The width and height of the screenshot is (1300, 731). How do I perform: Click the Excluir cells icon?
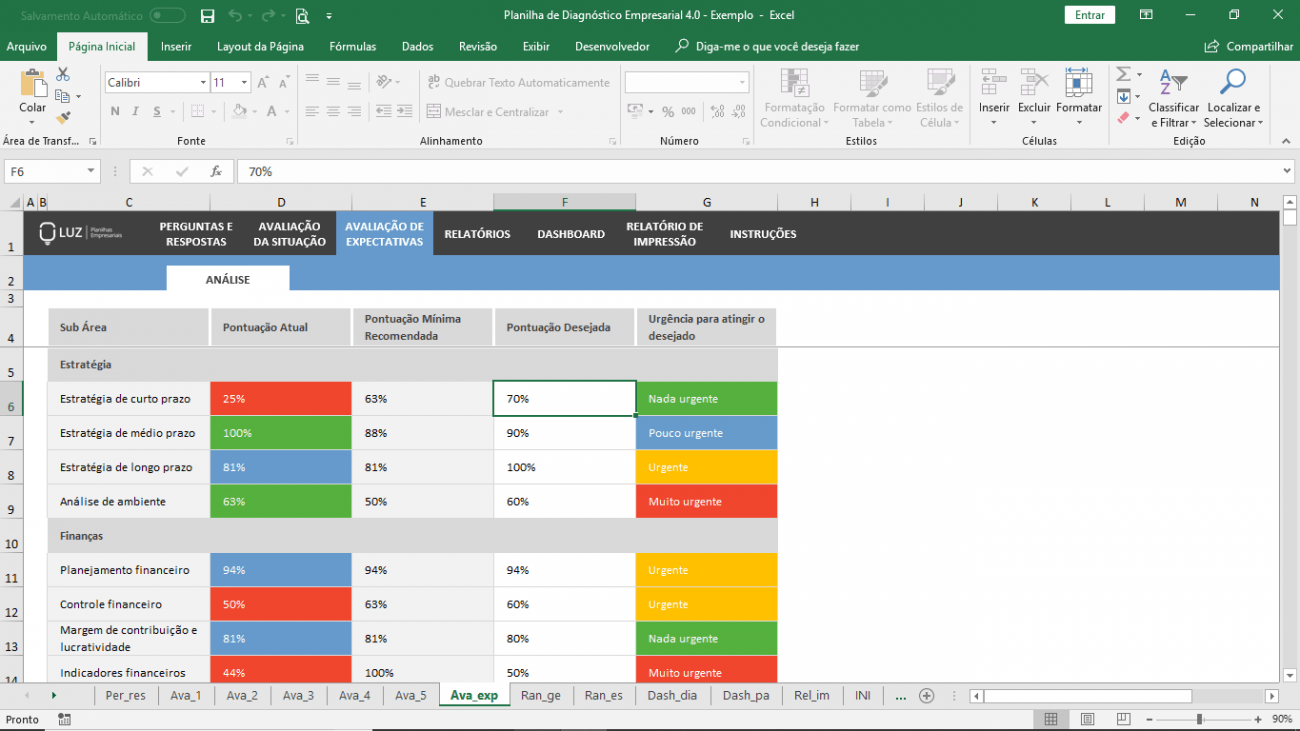click(x=1034, y=82)
